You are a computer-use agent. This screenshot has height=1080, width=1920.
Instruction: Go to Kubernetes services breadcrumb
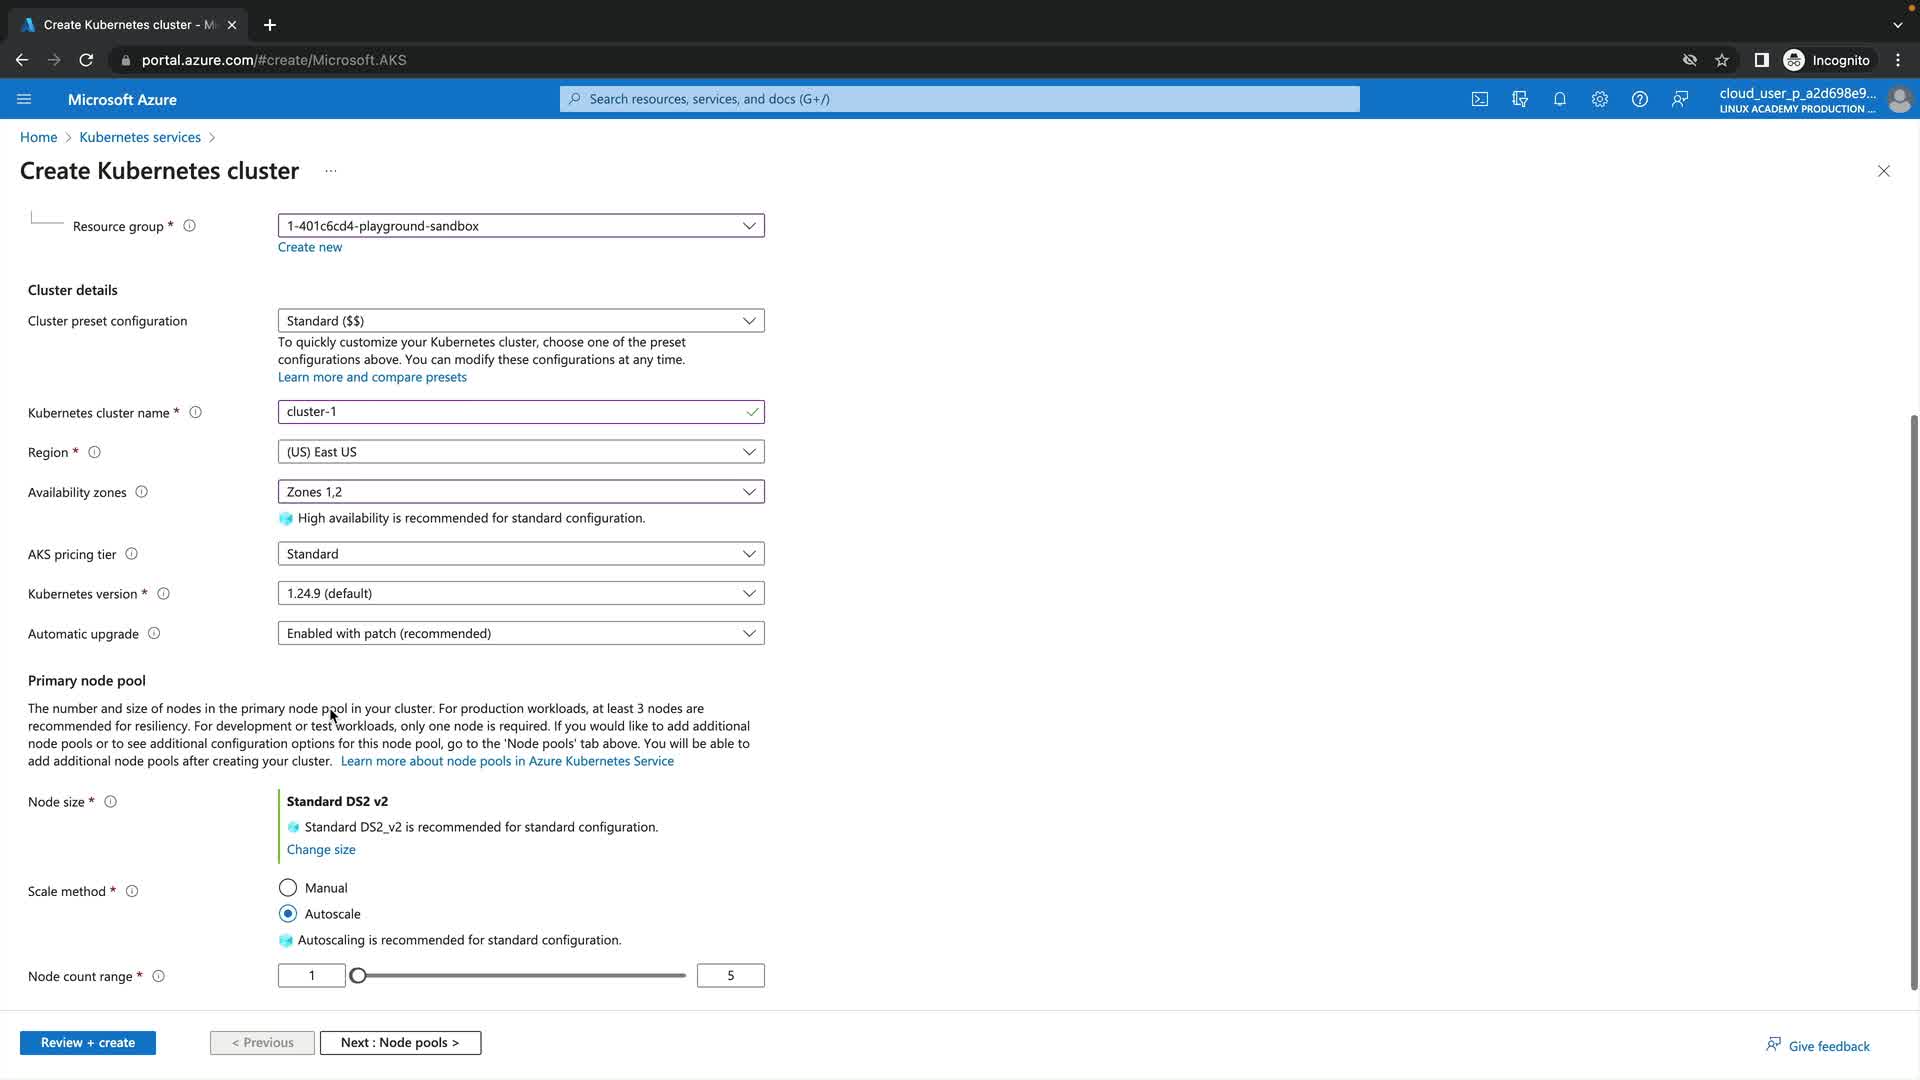click(x=140, y=137)
